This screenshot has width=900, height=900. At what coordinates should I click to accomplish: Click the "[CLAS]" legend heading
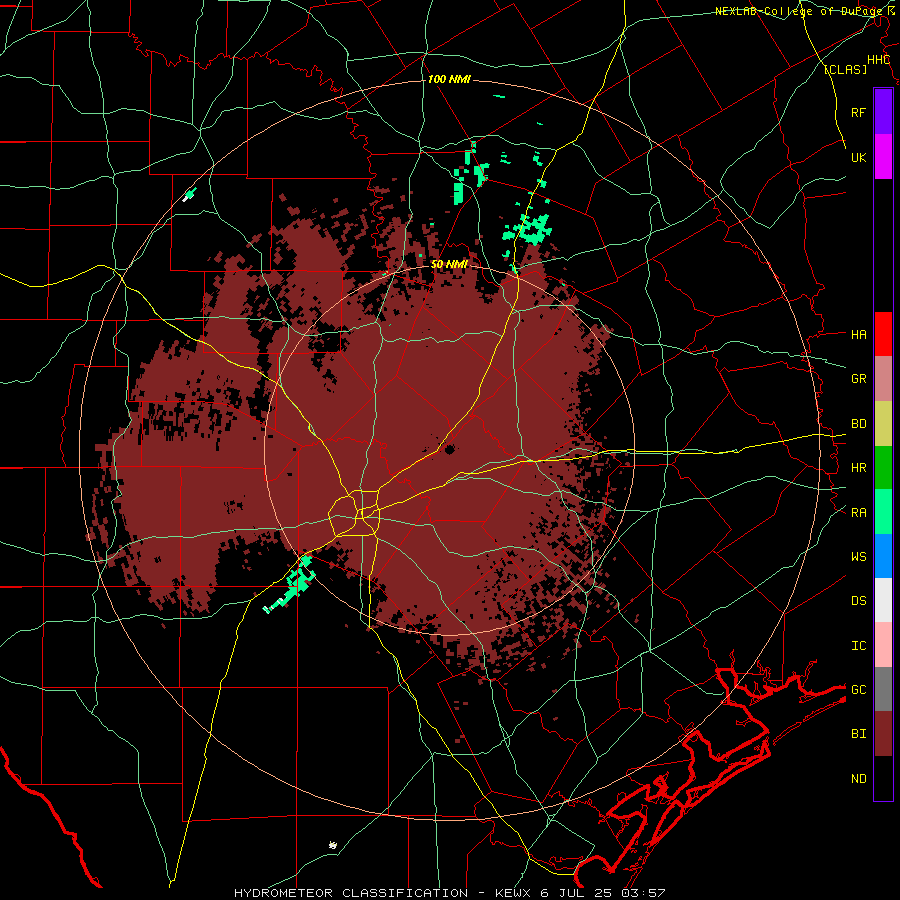(x=845, y=69)
